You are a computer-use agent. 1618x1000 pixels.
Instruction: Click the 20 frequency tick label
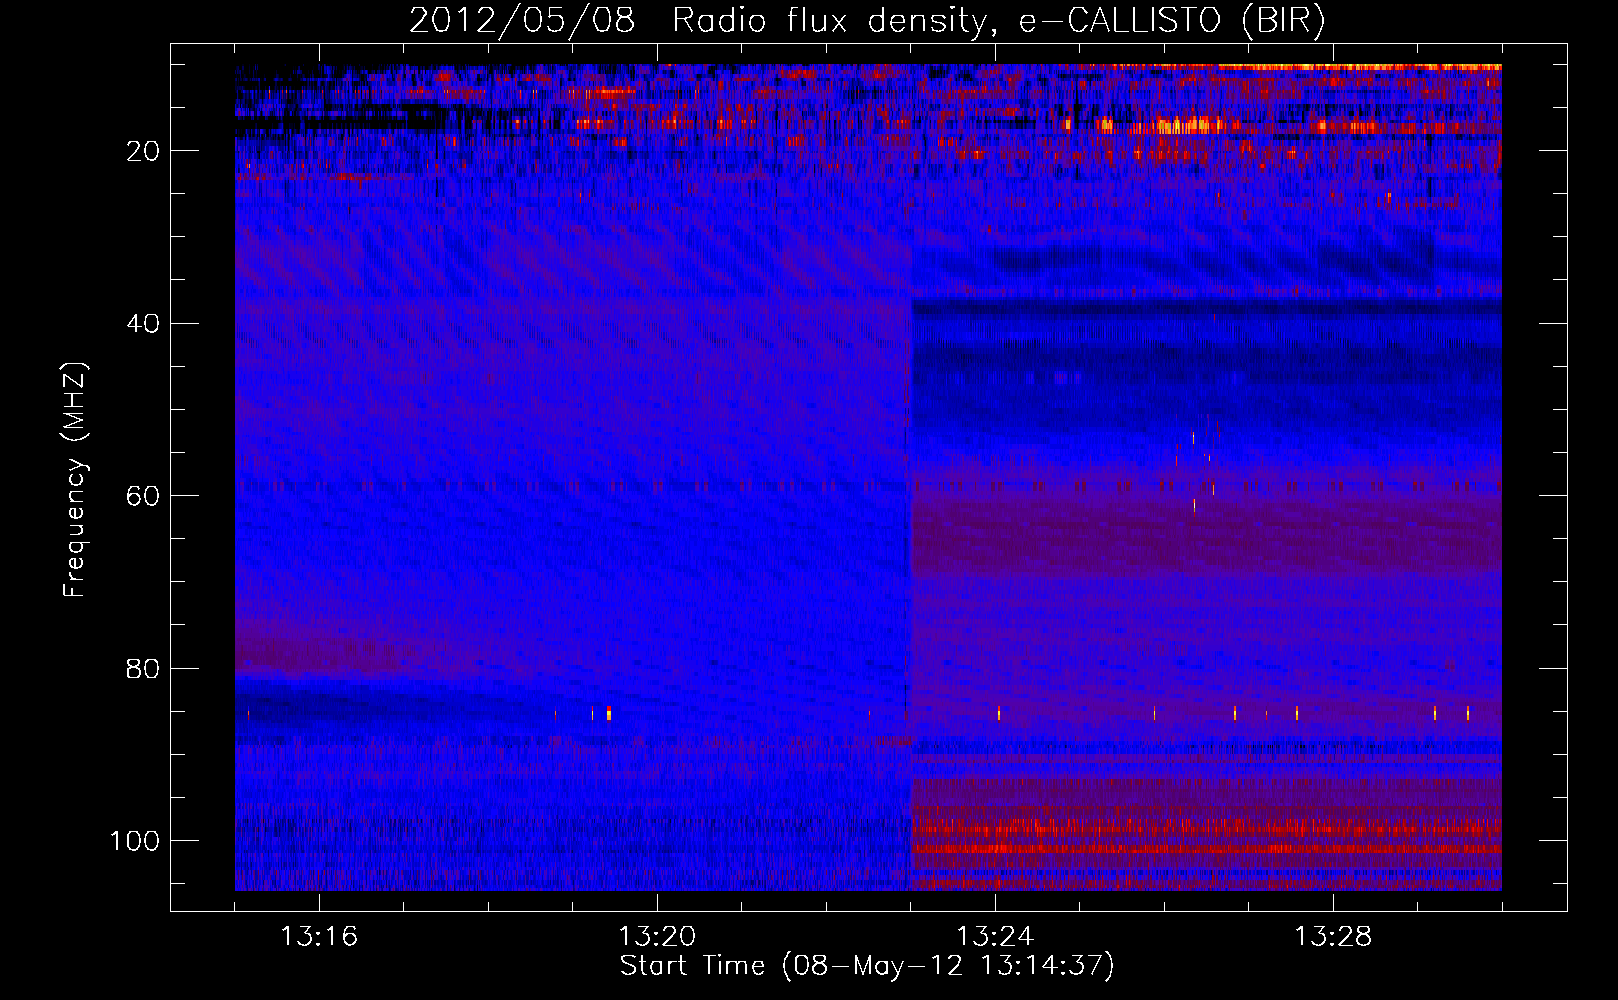144,151
